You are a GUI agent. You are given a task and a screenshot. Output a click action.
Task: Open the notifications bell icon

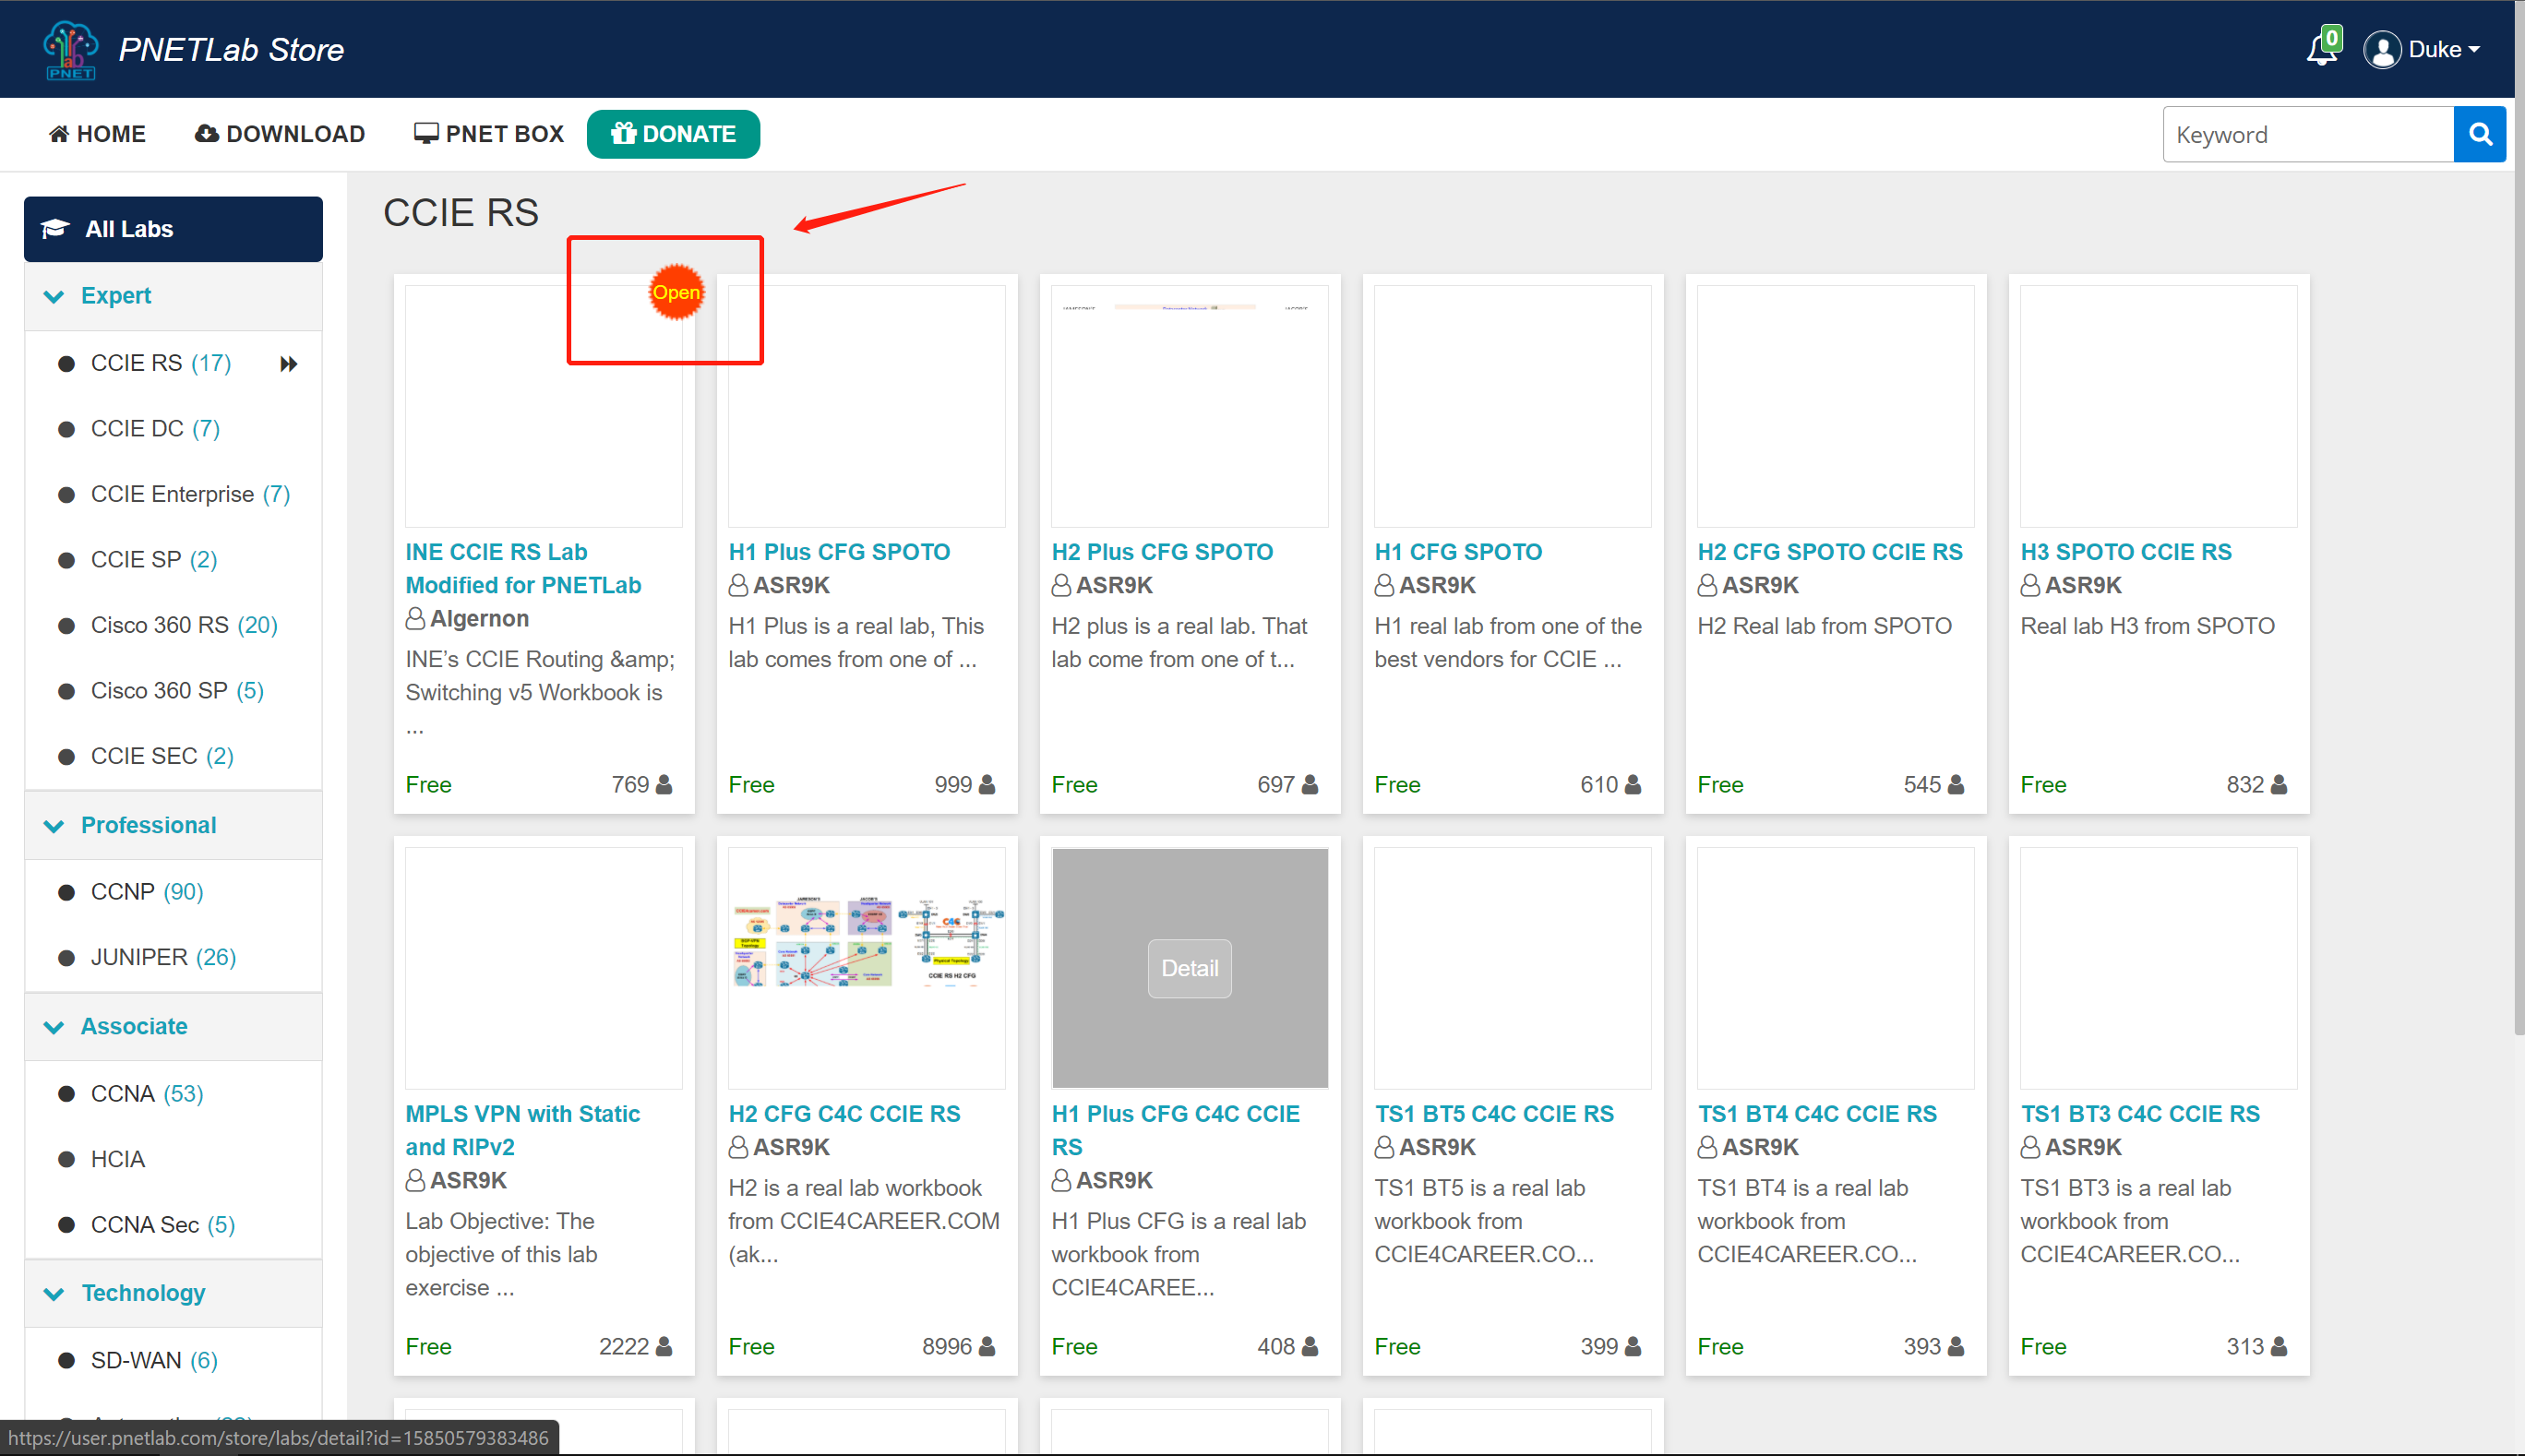click(2322, 49)
